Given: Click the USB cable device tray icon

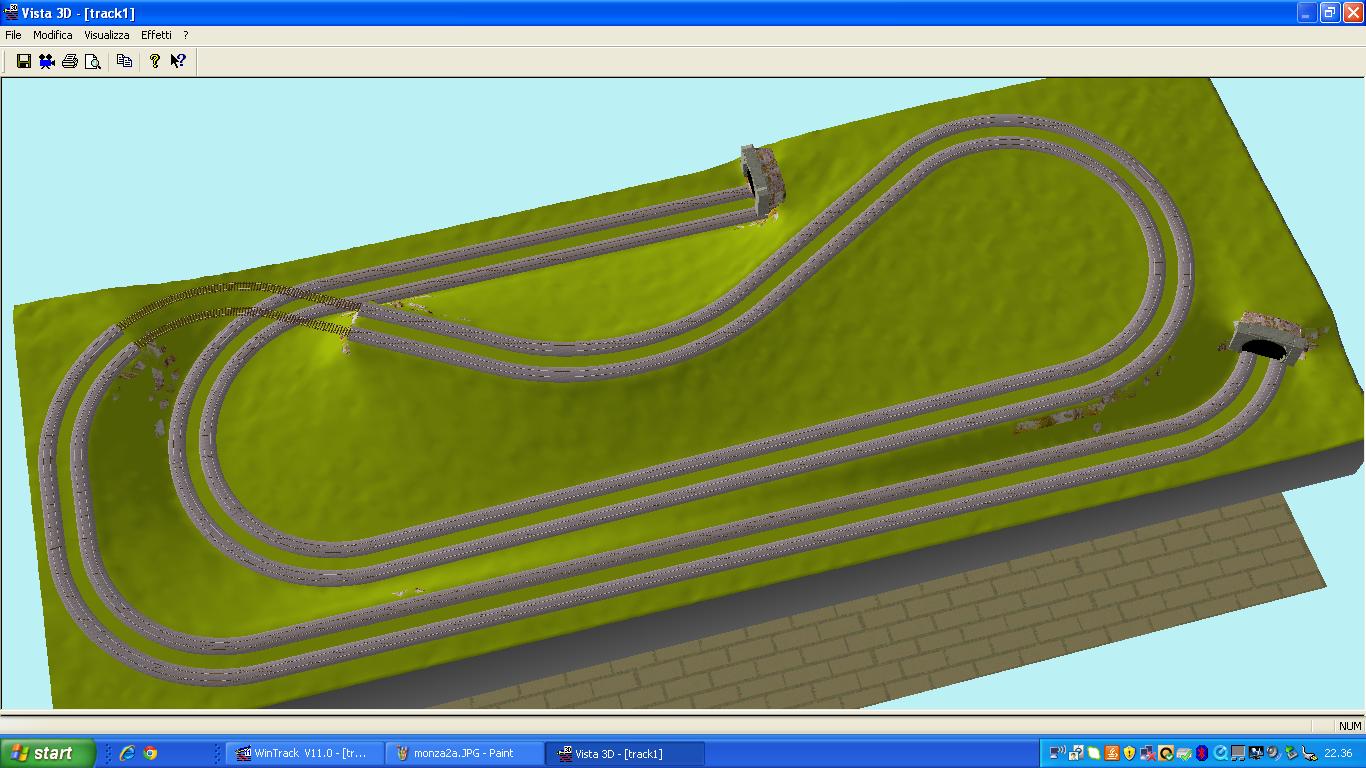Looking at the screenshot, I should pyautogui.click(x=1310, y=753).
